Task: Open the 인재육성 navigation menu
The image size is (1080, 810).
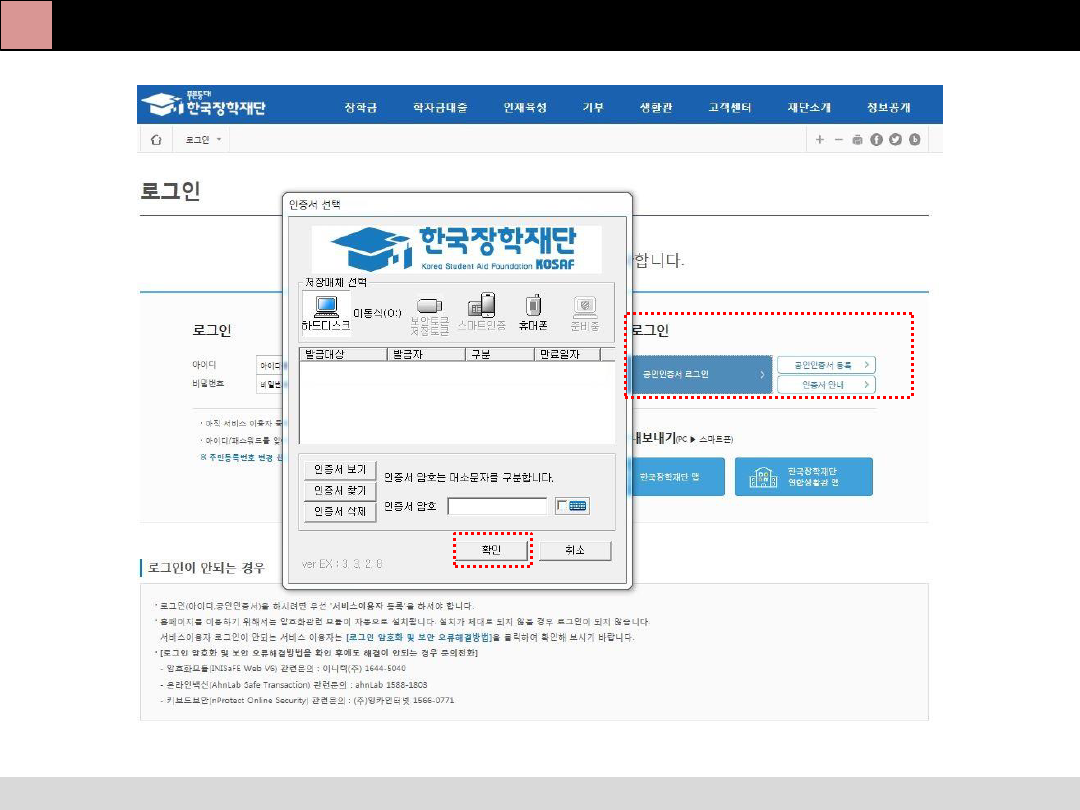Action: click(525, 107)
